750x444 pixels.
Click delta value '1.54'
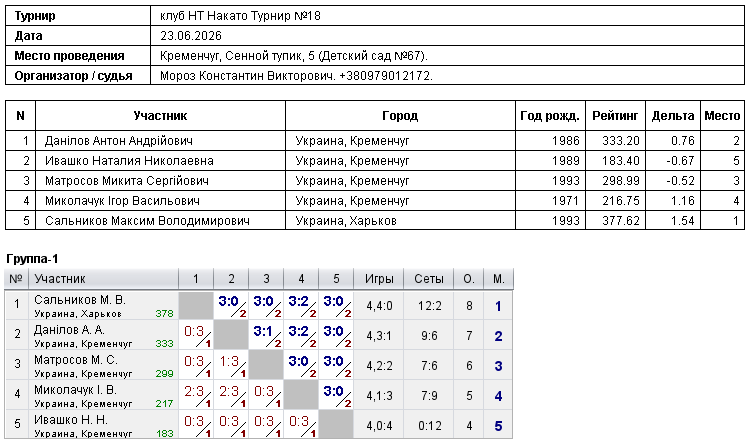683,221
